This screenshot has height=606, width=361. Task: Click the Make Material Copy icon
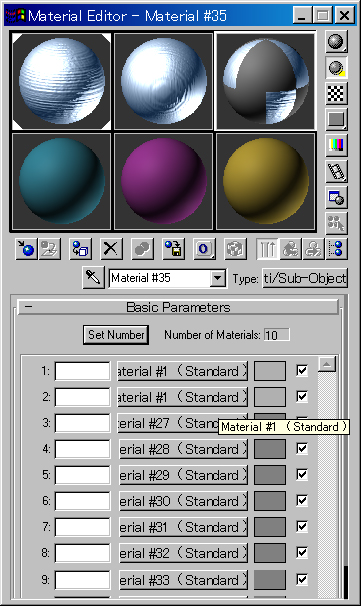point(142,249)
